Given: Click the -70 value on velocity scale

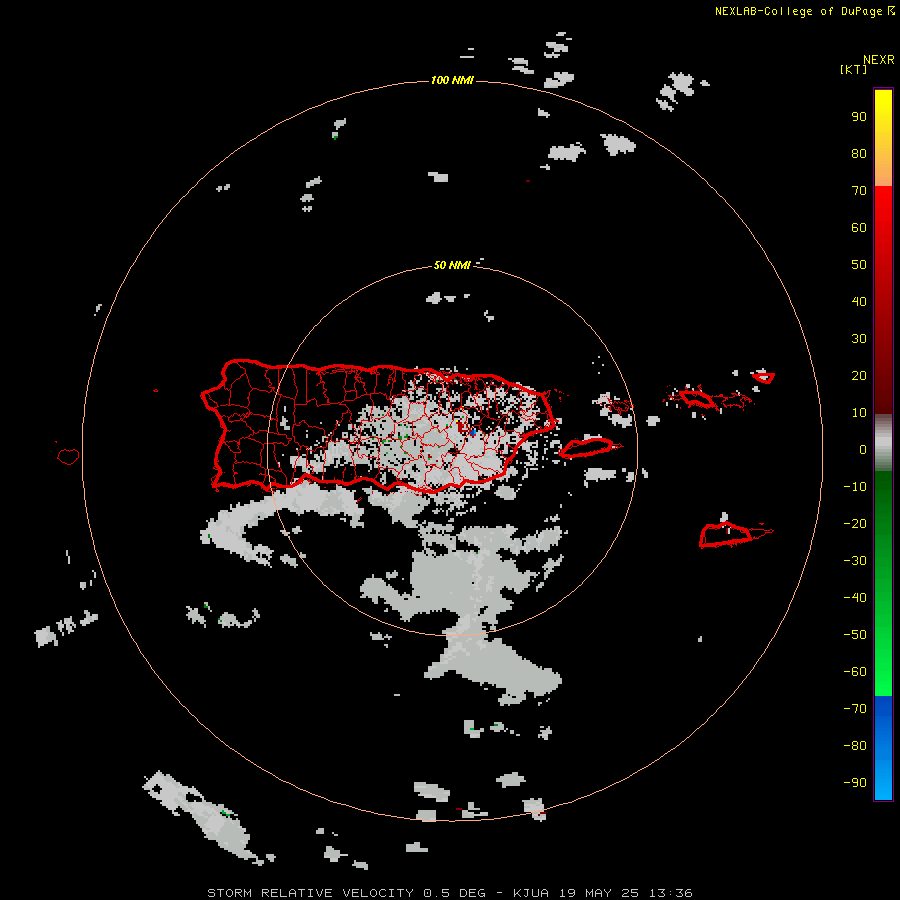Looking at the screenshot, I should pyautogui.click(x=855, y=709).
